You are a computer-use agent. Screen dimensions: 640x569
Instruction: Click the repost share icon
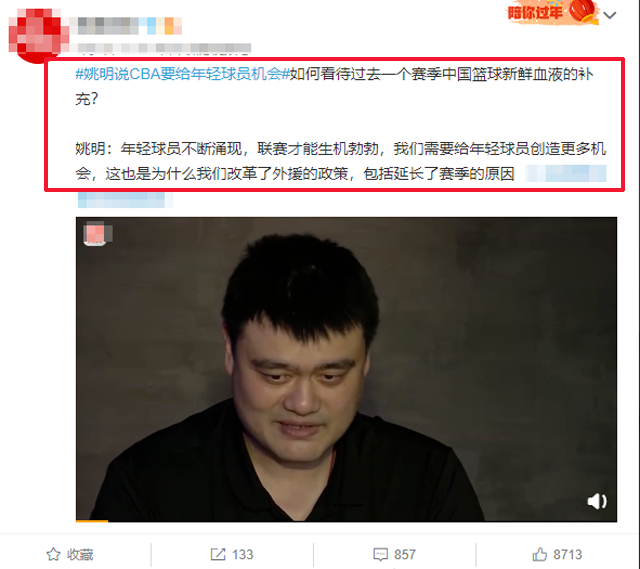point(218,554)
